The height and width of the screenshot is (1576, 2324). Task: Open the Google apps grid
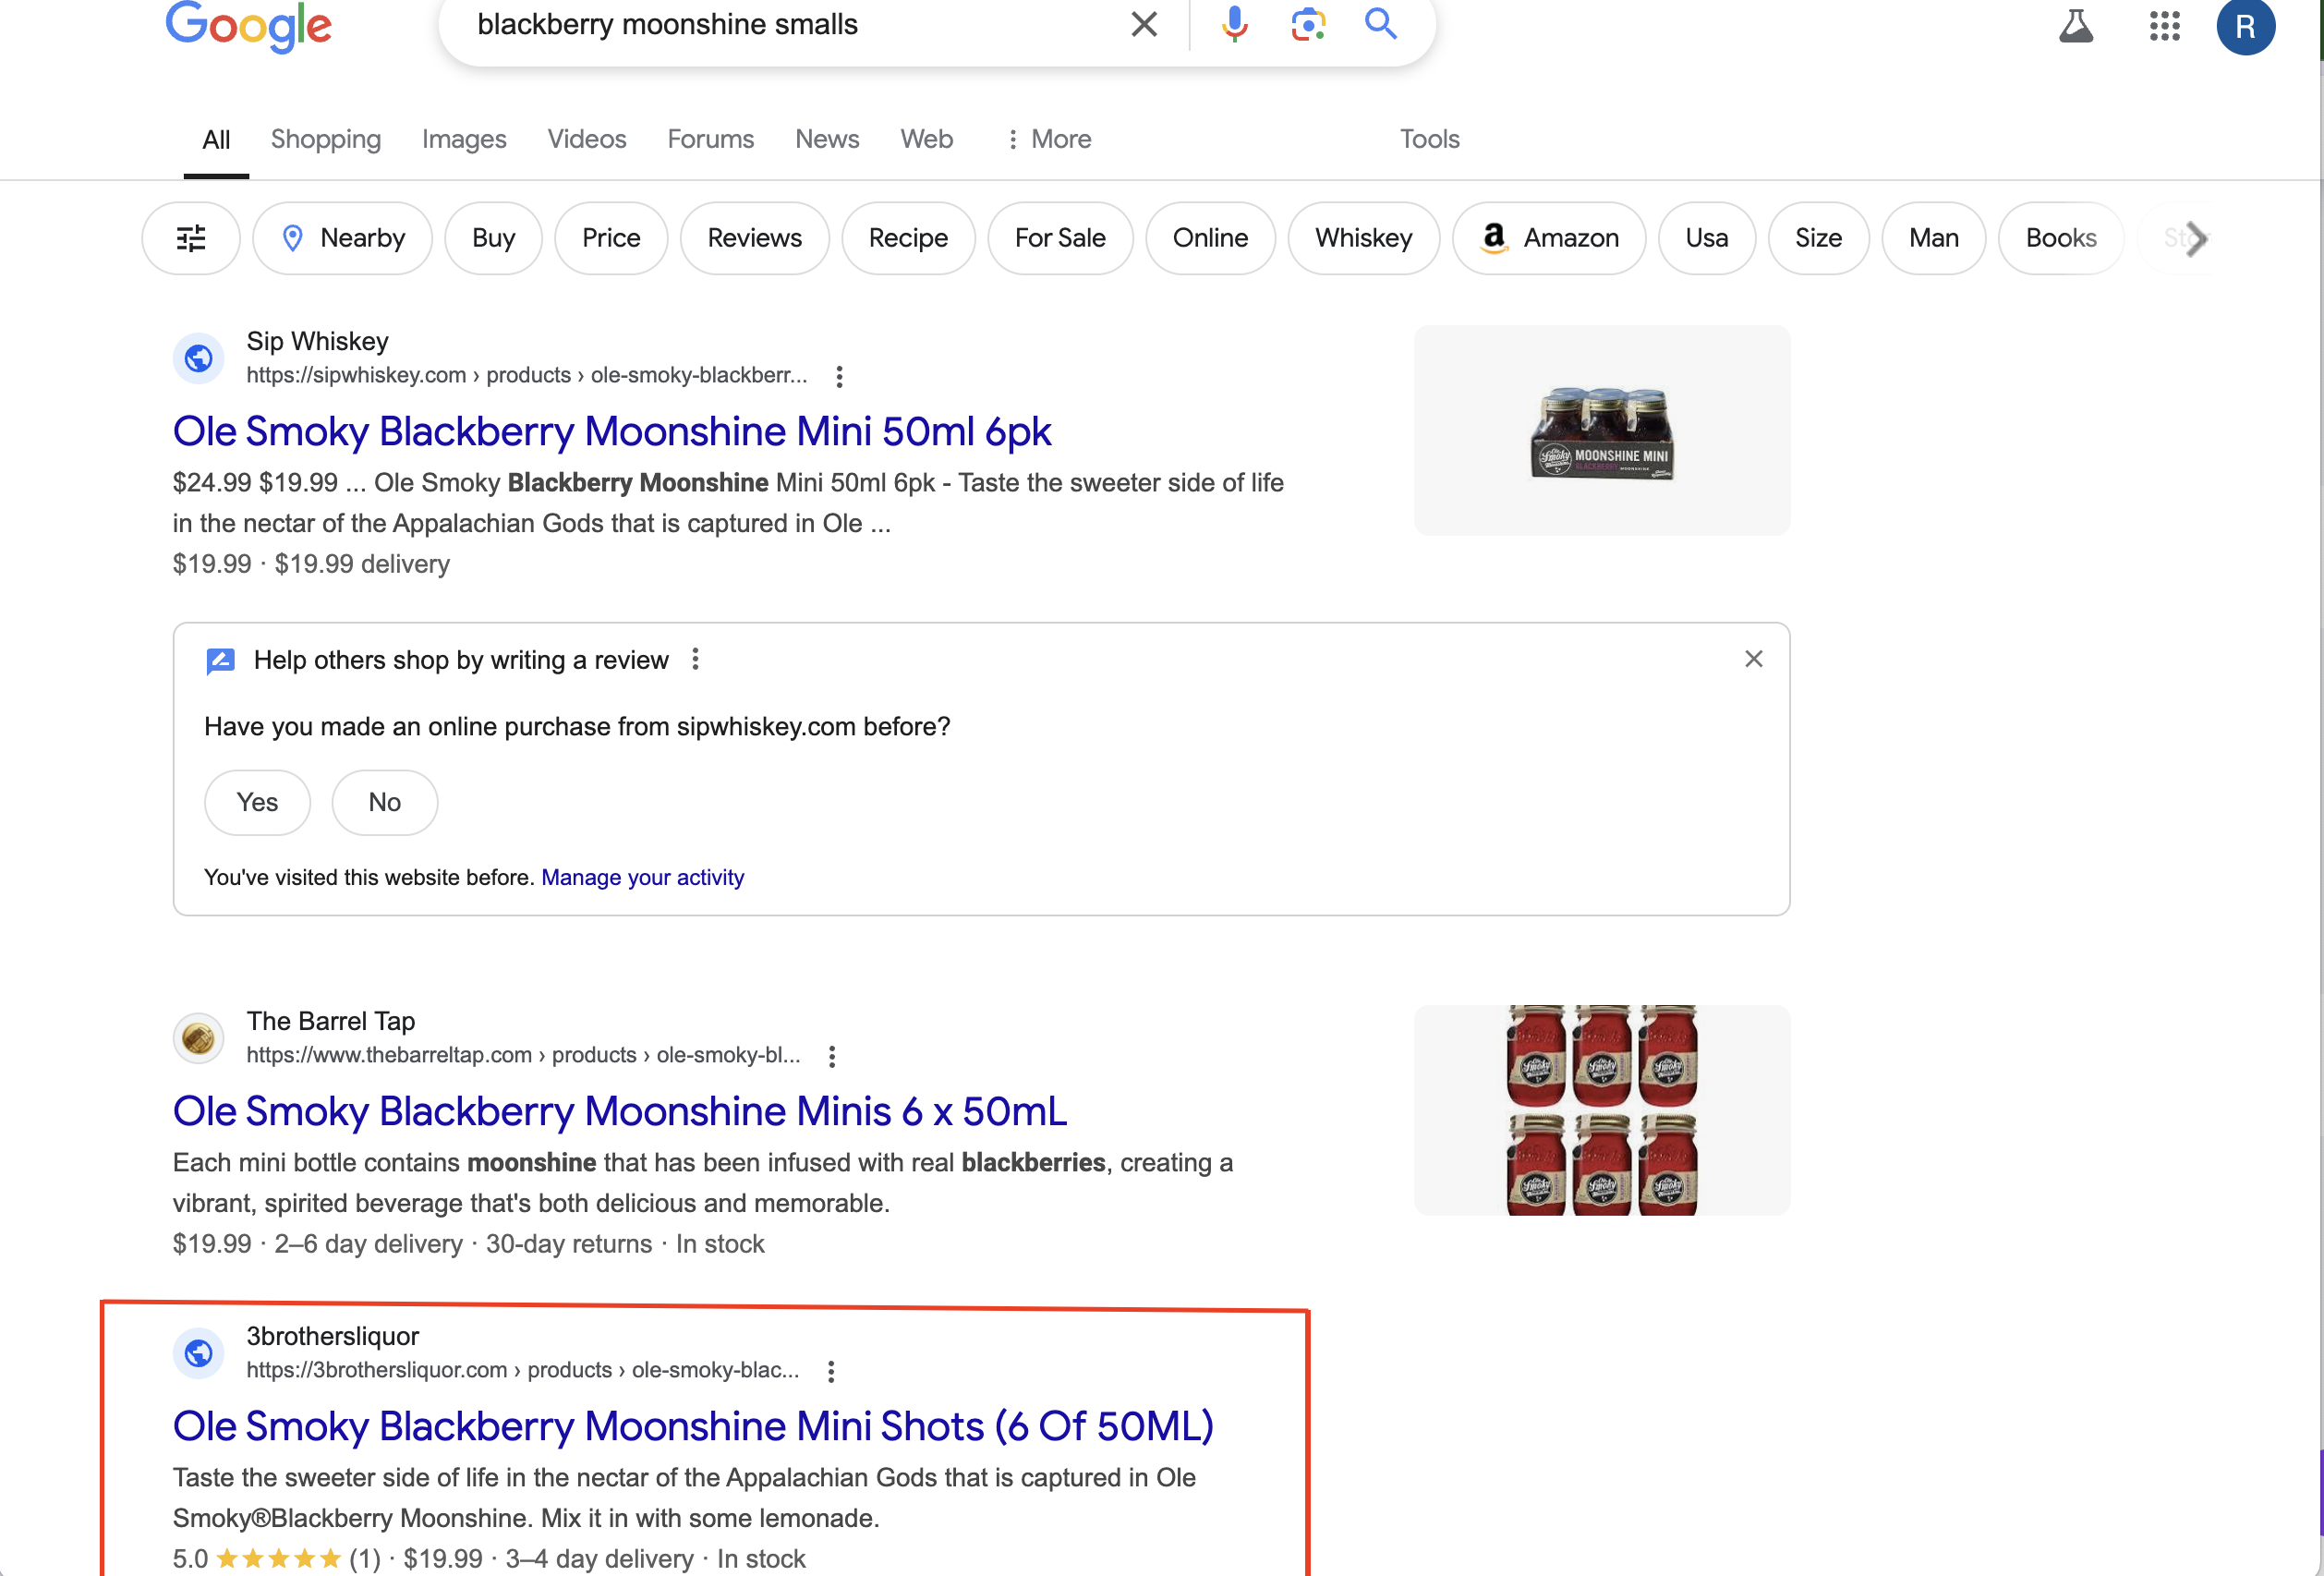pos(2164,26)
